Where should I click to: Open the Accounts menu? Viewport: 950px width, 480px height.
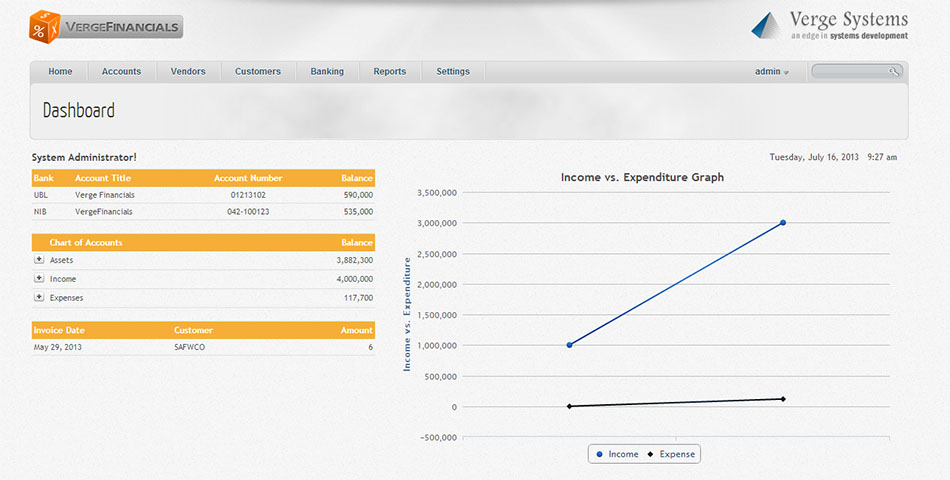point(121,72)
